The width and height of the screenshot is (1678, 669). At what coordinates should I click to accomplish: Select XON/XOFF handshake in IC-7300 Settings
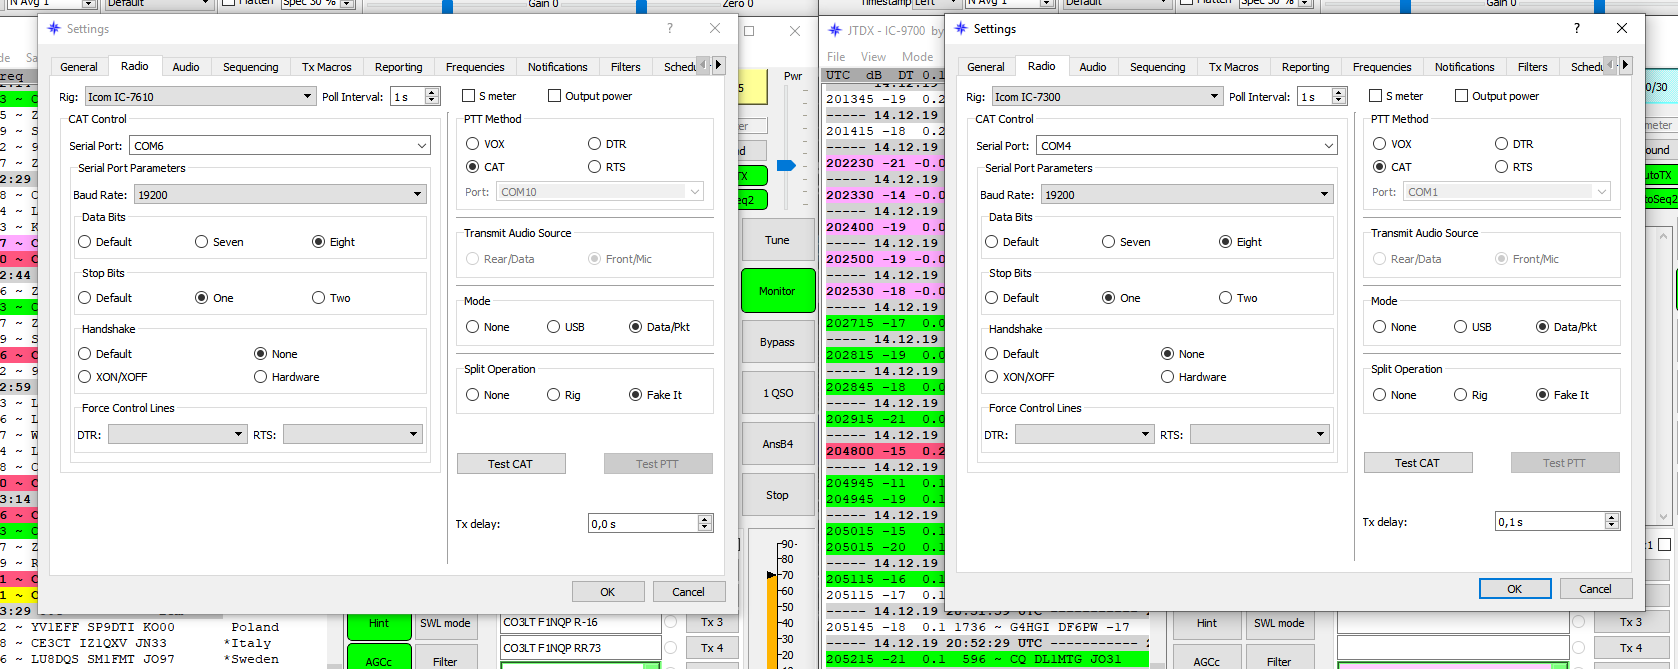pyautogui.click(x=992, y=377)
